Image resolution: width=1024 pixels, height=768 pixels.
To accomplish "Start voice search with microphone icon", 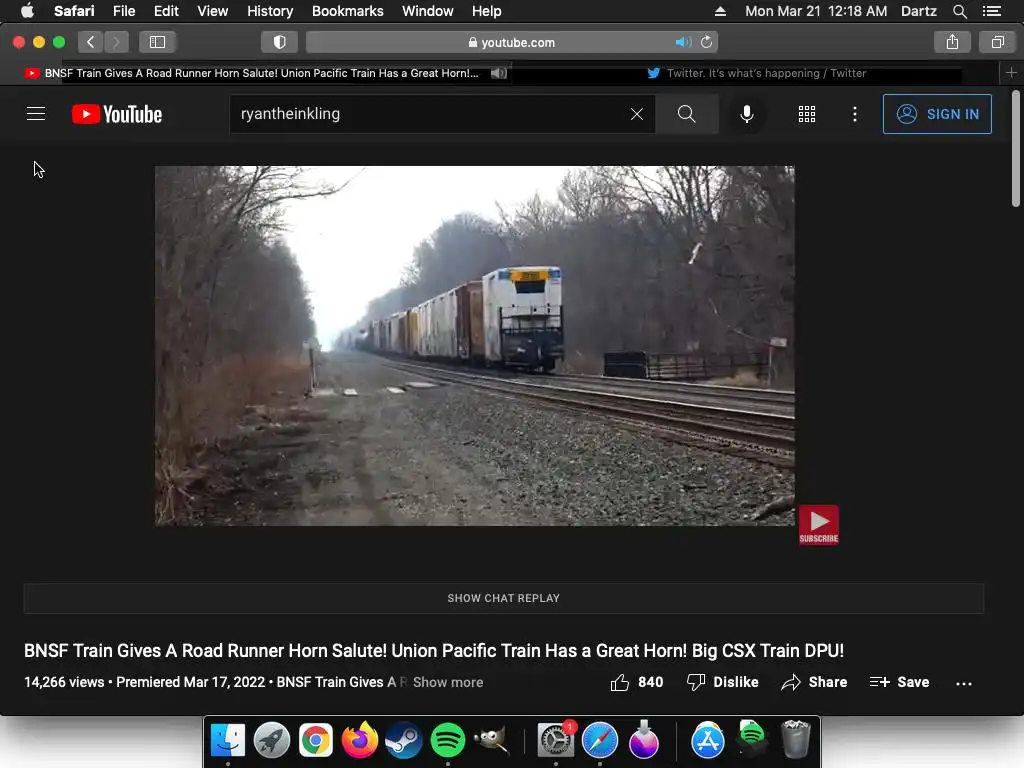I will pyautogui.click(x=746, y=114).
